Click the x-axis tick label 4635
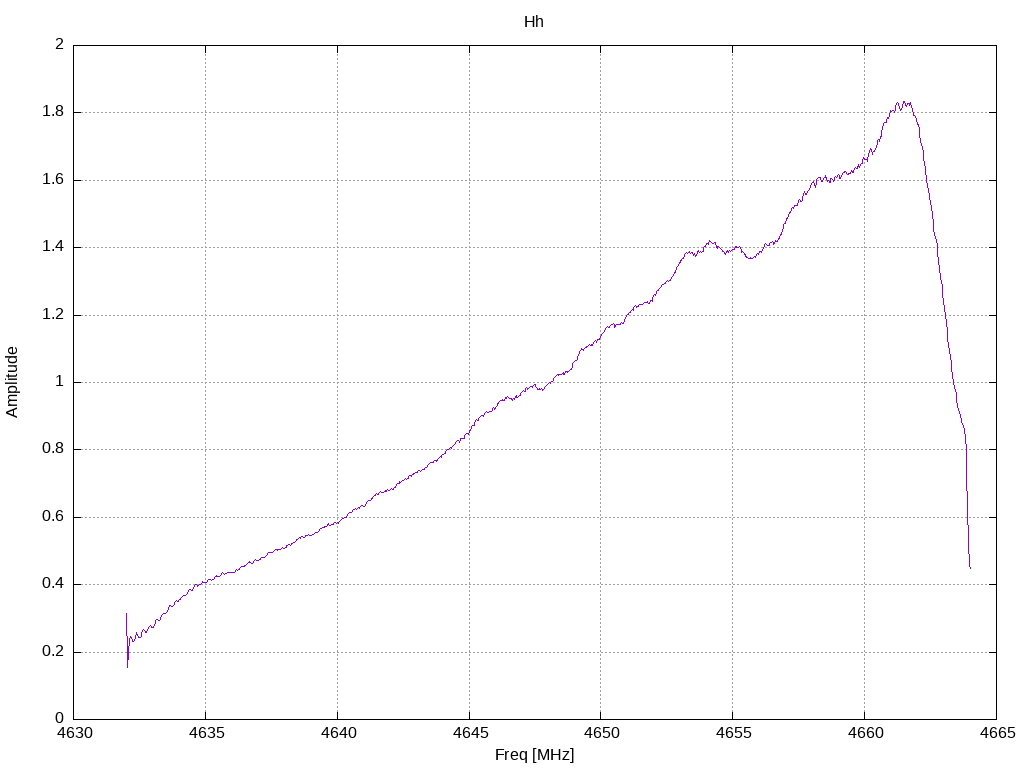 coord(206,733)
